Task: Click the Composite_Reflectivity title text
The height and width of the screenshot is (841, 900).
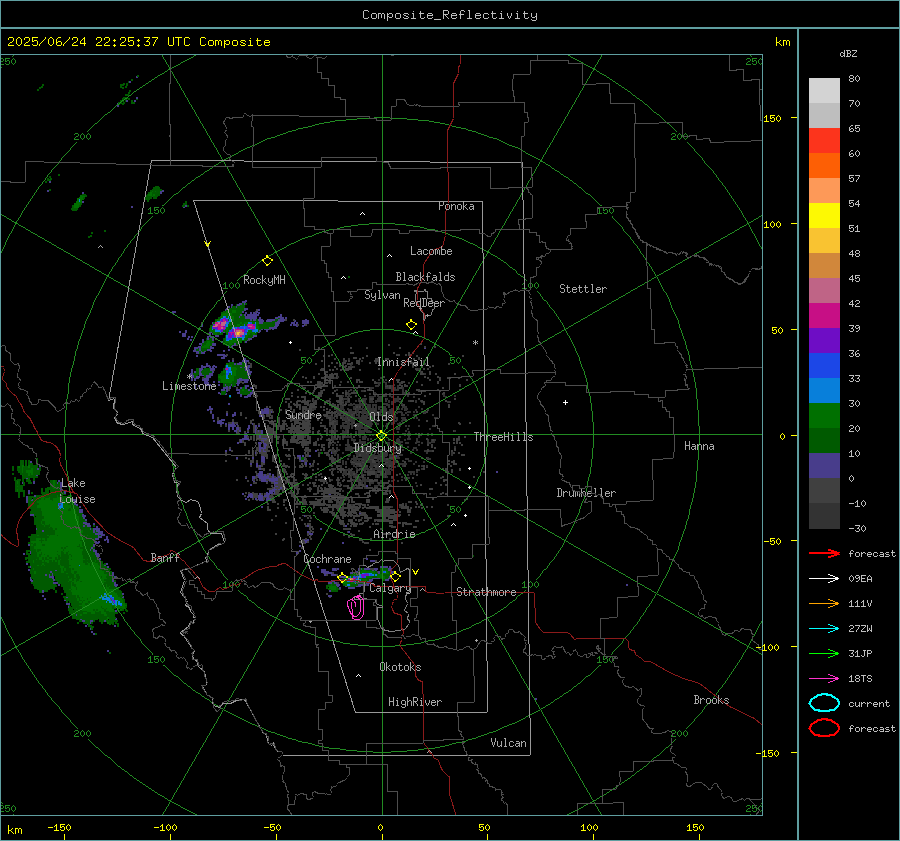Action: (450, 15)
